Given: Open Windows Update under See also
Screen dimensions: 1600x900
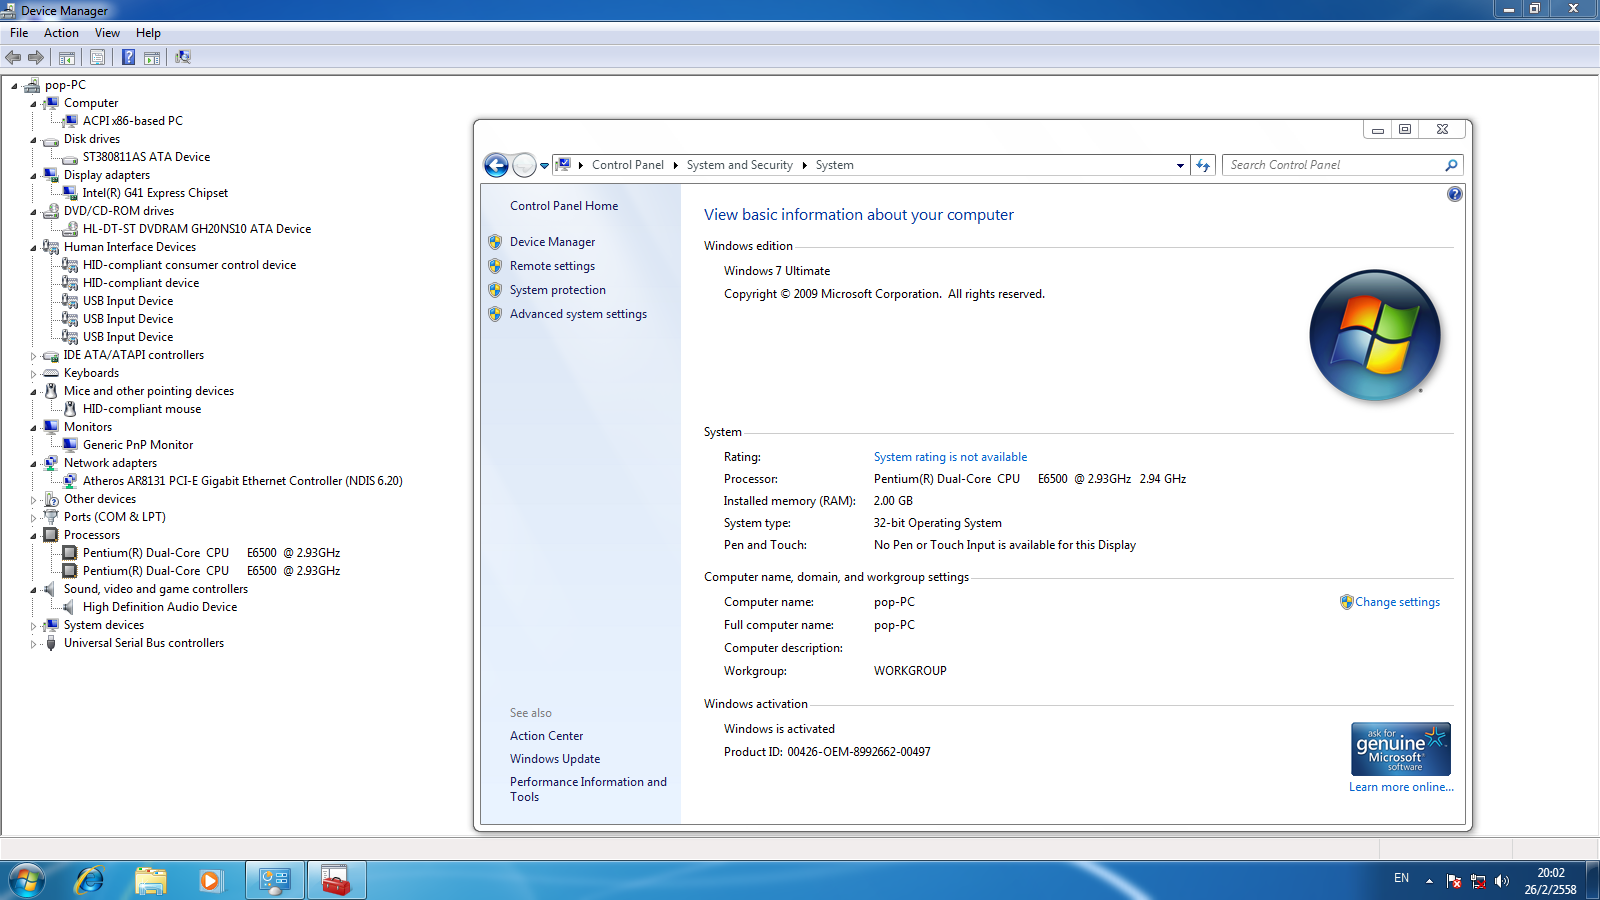Looking at the screenshot, I should 555,759.
